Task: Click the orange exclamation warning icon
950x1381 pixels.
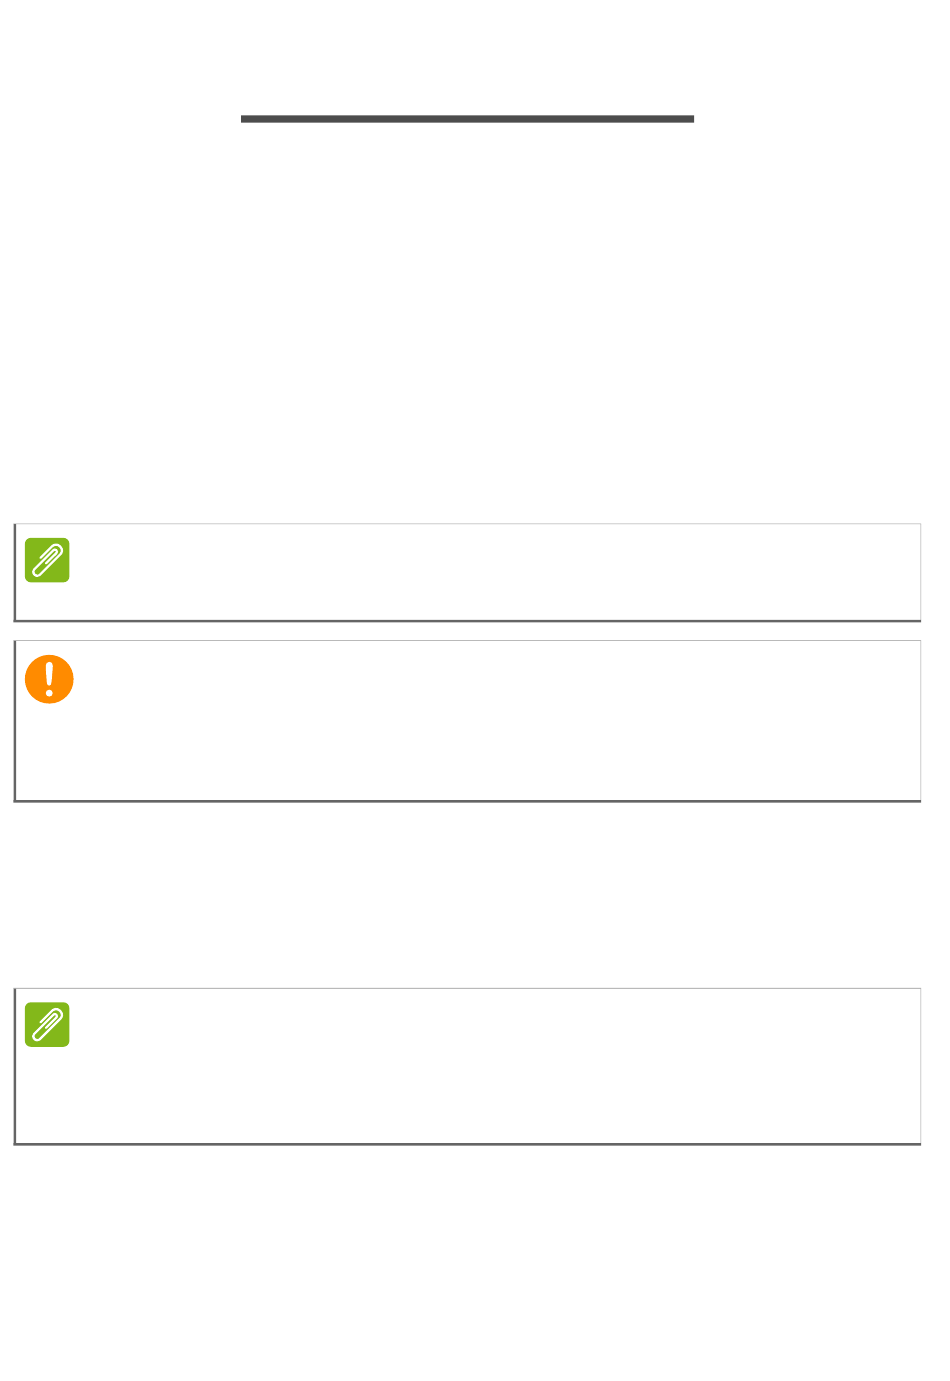Action: pos(49,679)
